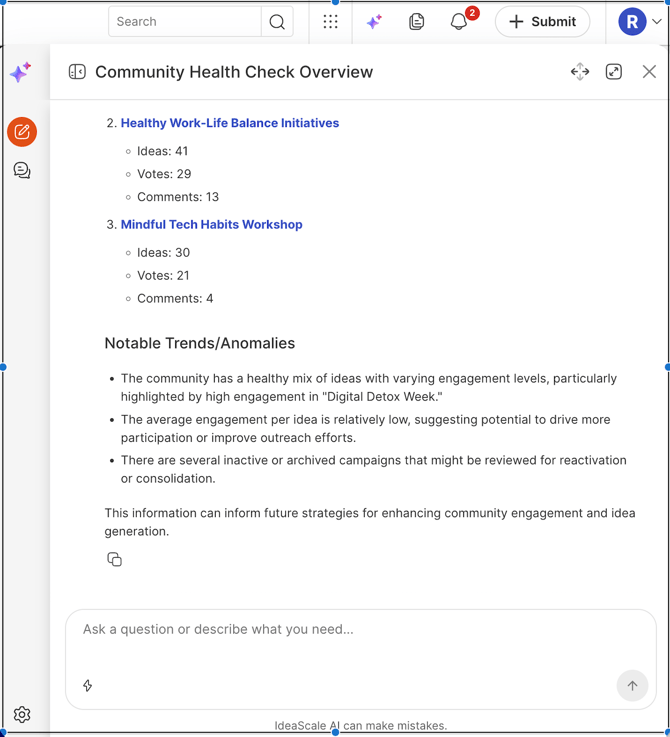Open the documents icon in top bar
670x737 pixels.
pyautogui.click(x=416, y=22)
